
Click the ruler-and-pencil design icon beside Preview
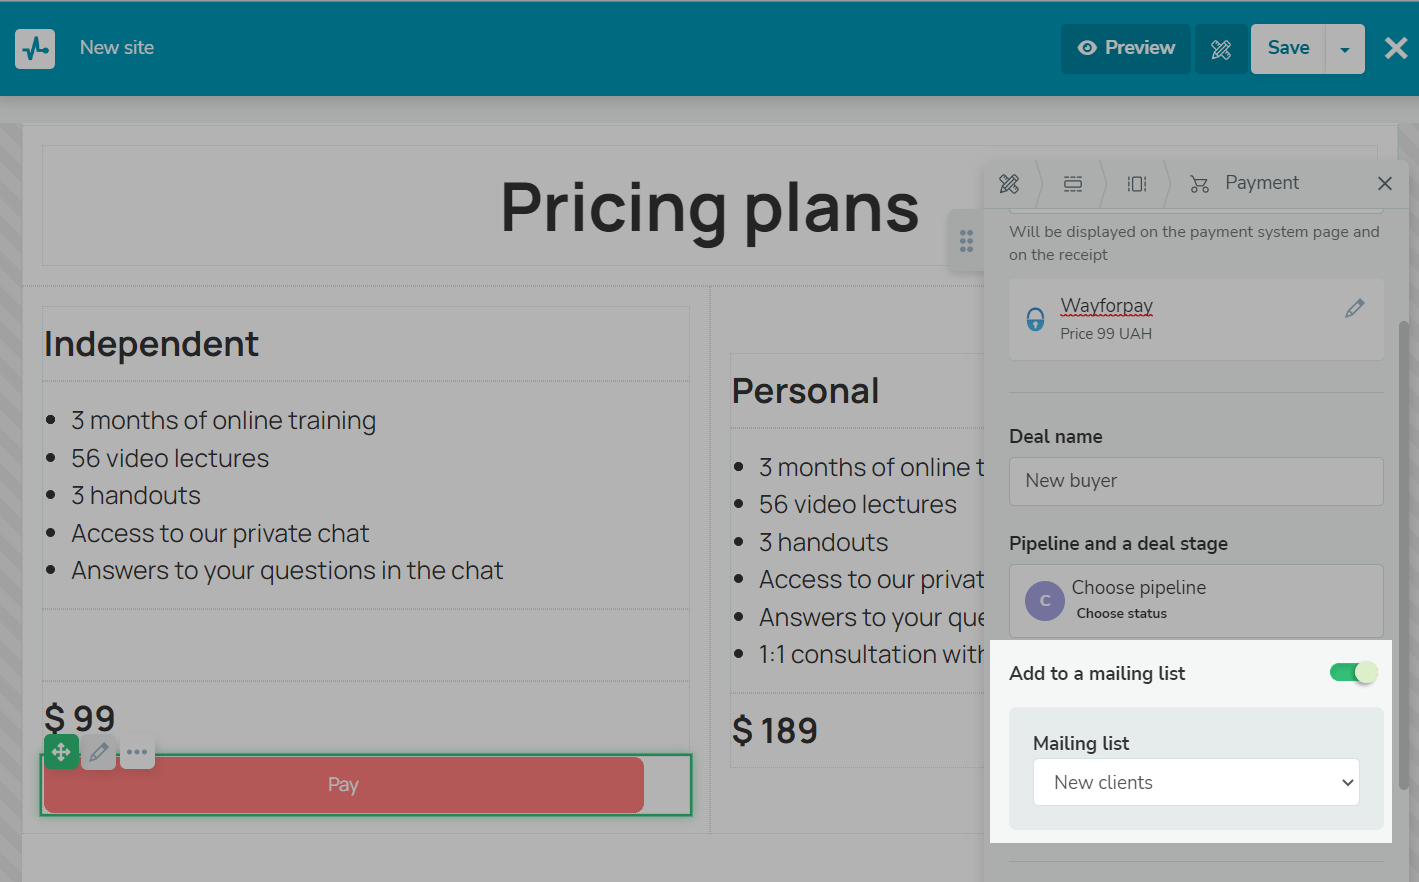tap(1221, 49)
